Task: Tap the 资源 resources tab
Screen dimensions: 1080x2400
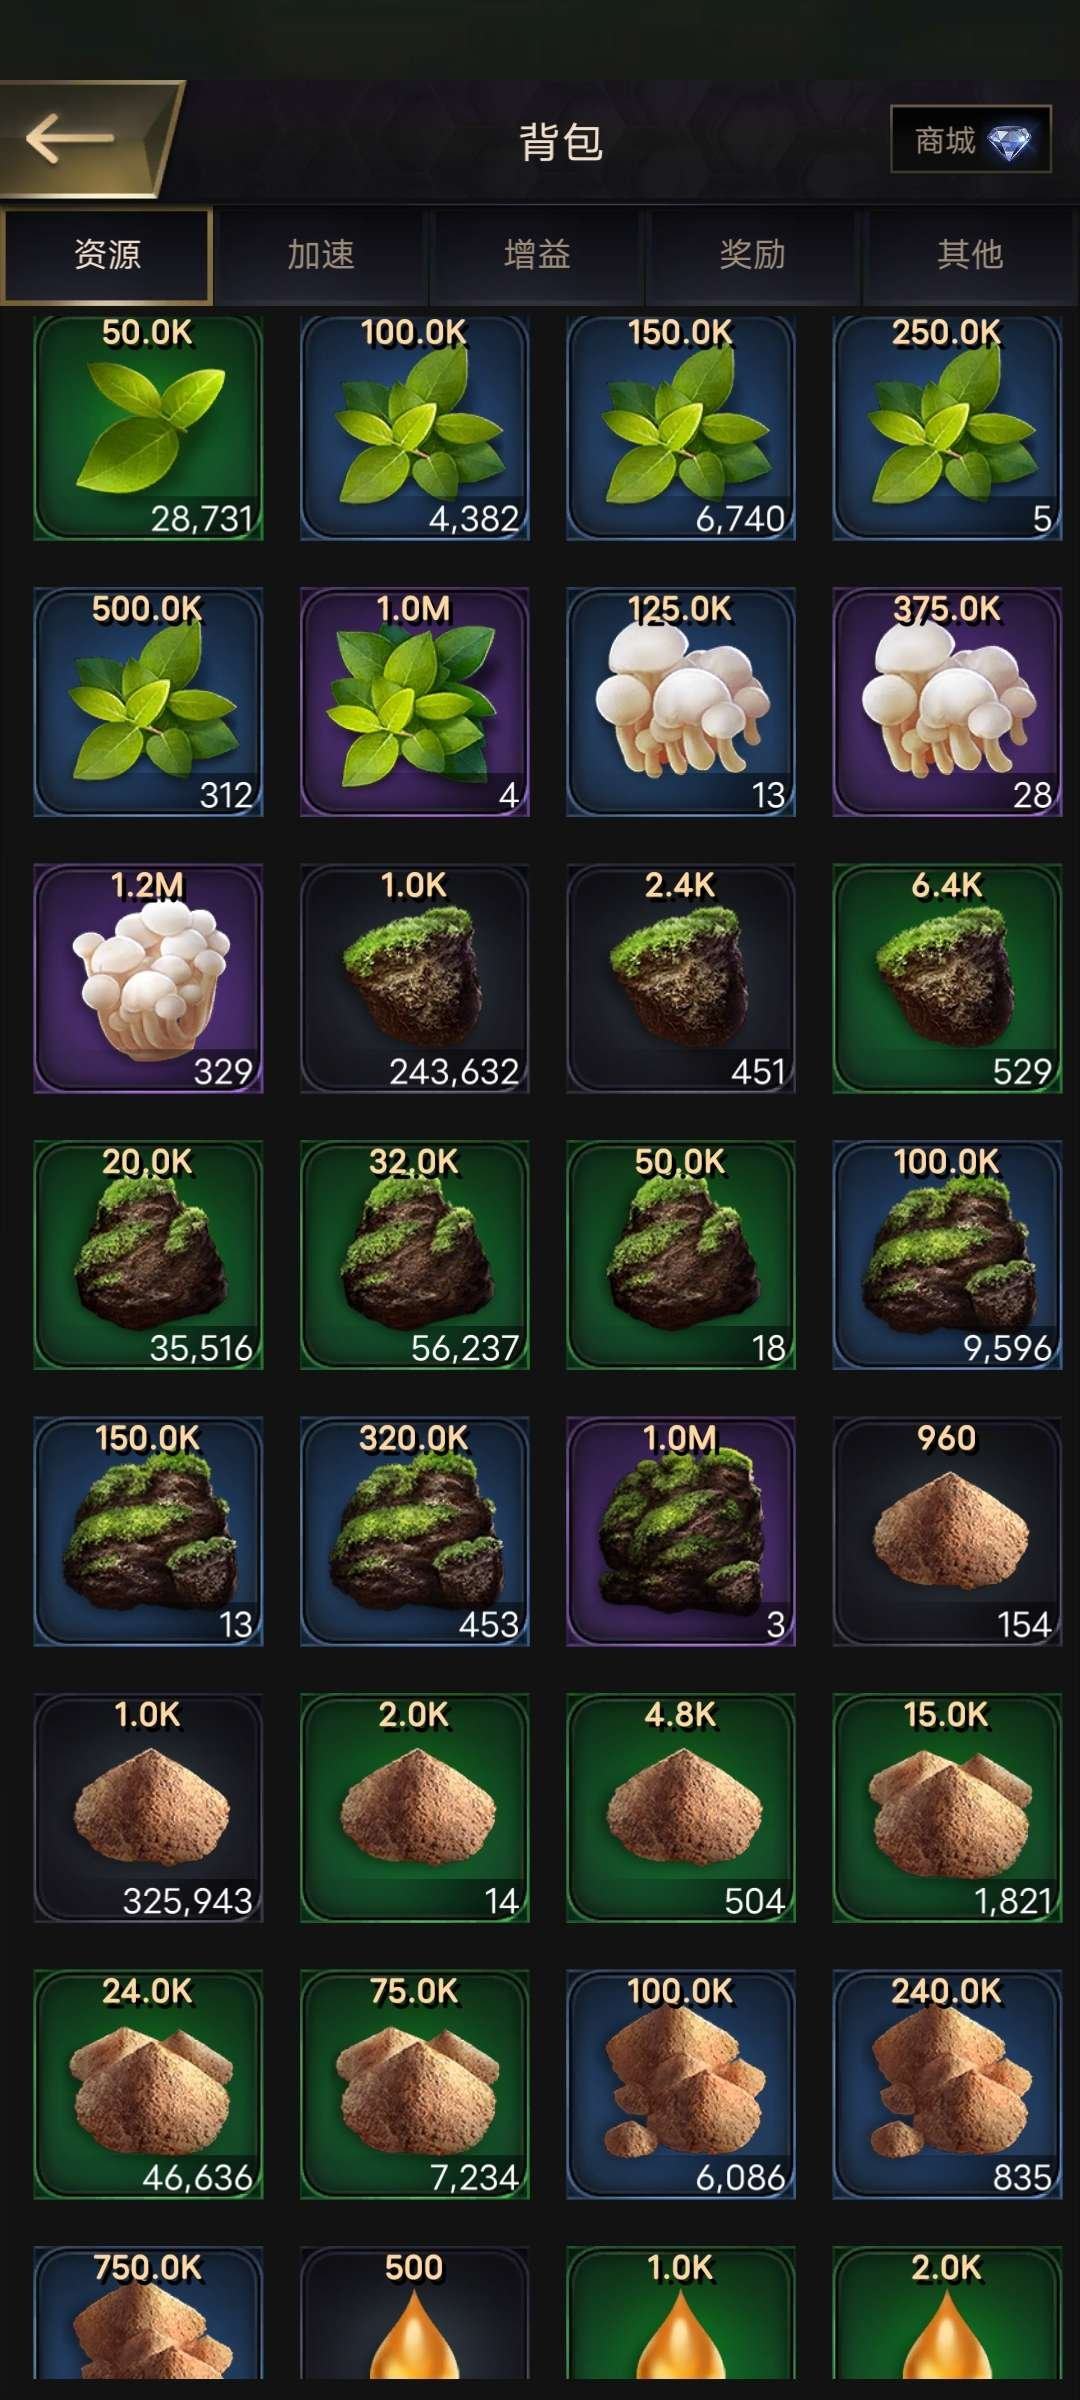Action: pyautogui.click(x=107, y=255)
